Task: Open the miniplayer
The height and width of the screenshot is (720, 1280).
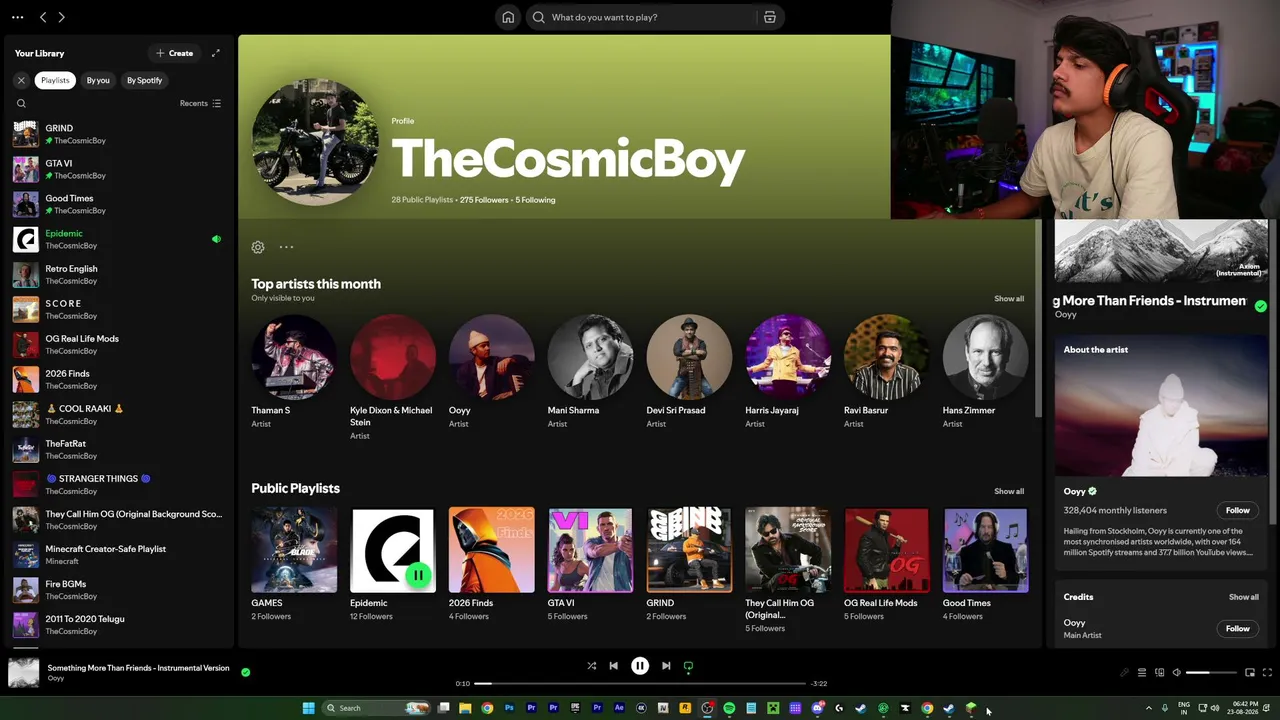Action: (1249, 672)
